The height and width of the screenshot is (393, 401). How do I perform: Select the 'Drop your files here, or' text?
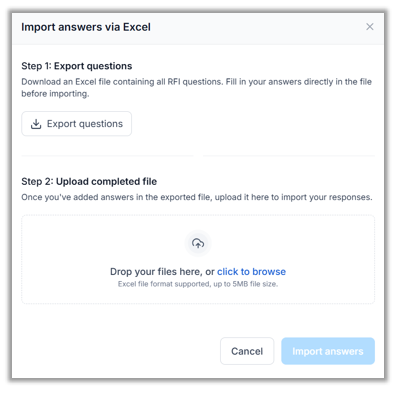coord(162,272)
